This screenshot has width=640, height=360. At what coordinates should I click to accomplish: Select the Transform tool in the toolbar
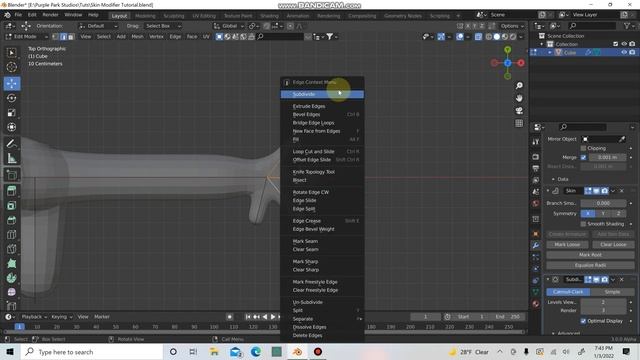pos(12,127)
